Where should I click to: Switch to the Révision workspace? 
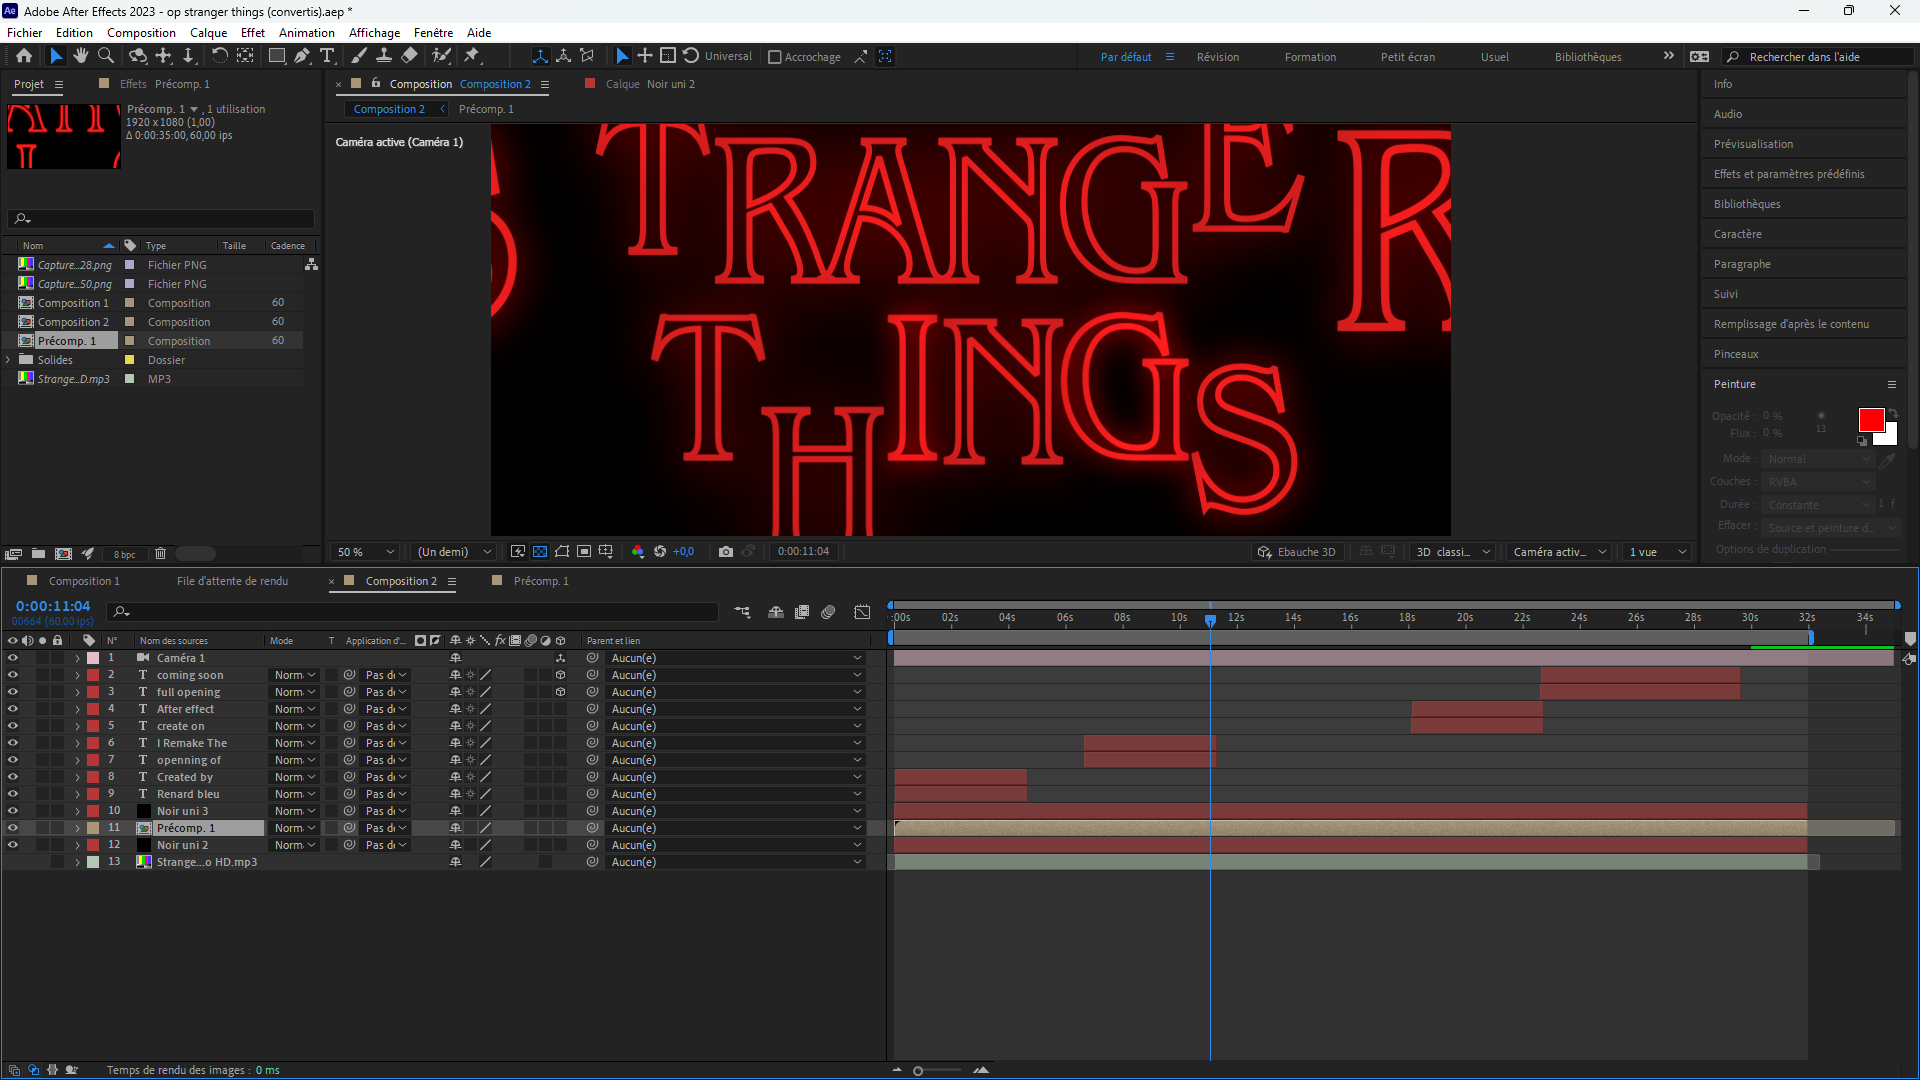[1217, 57]
